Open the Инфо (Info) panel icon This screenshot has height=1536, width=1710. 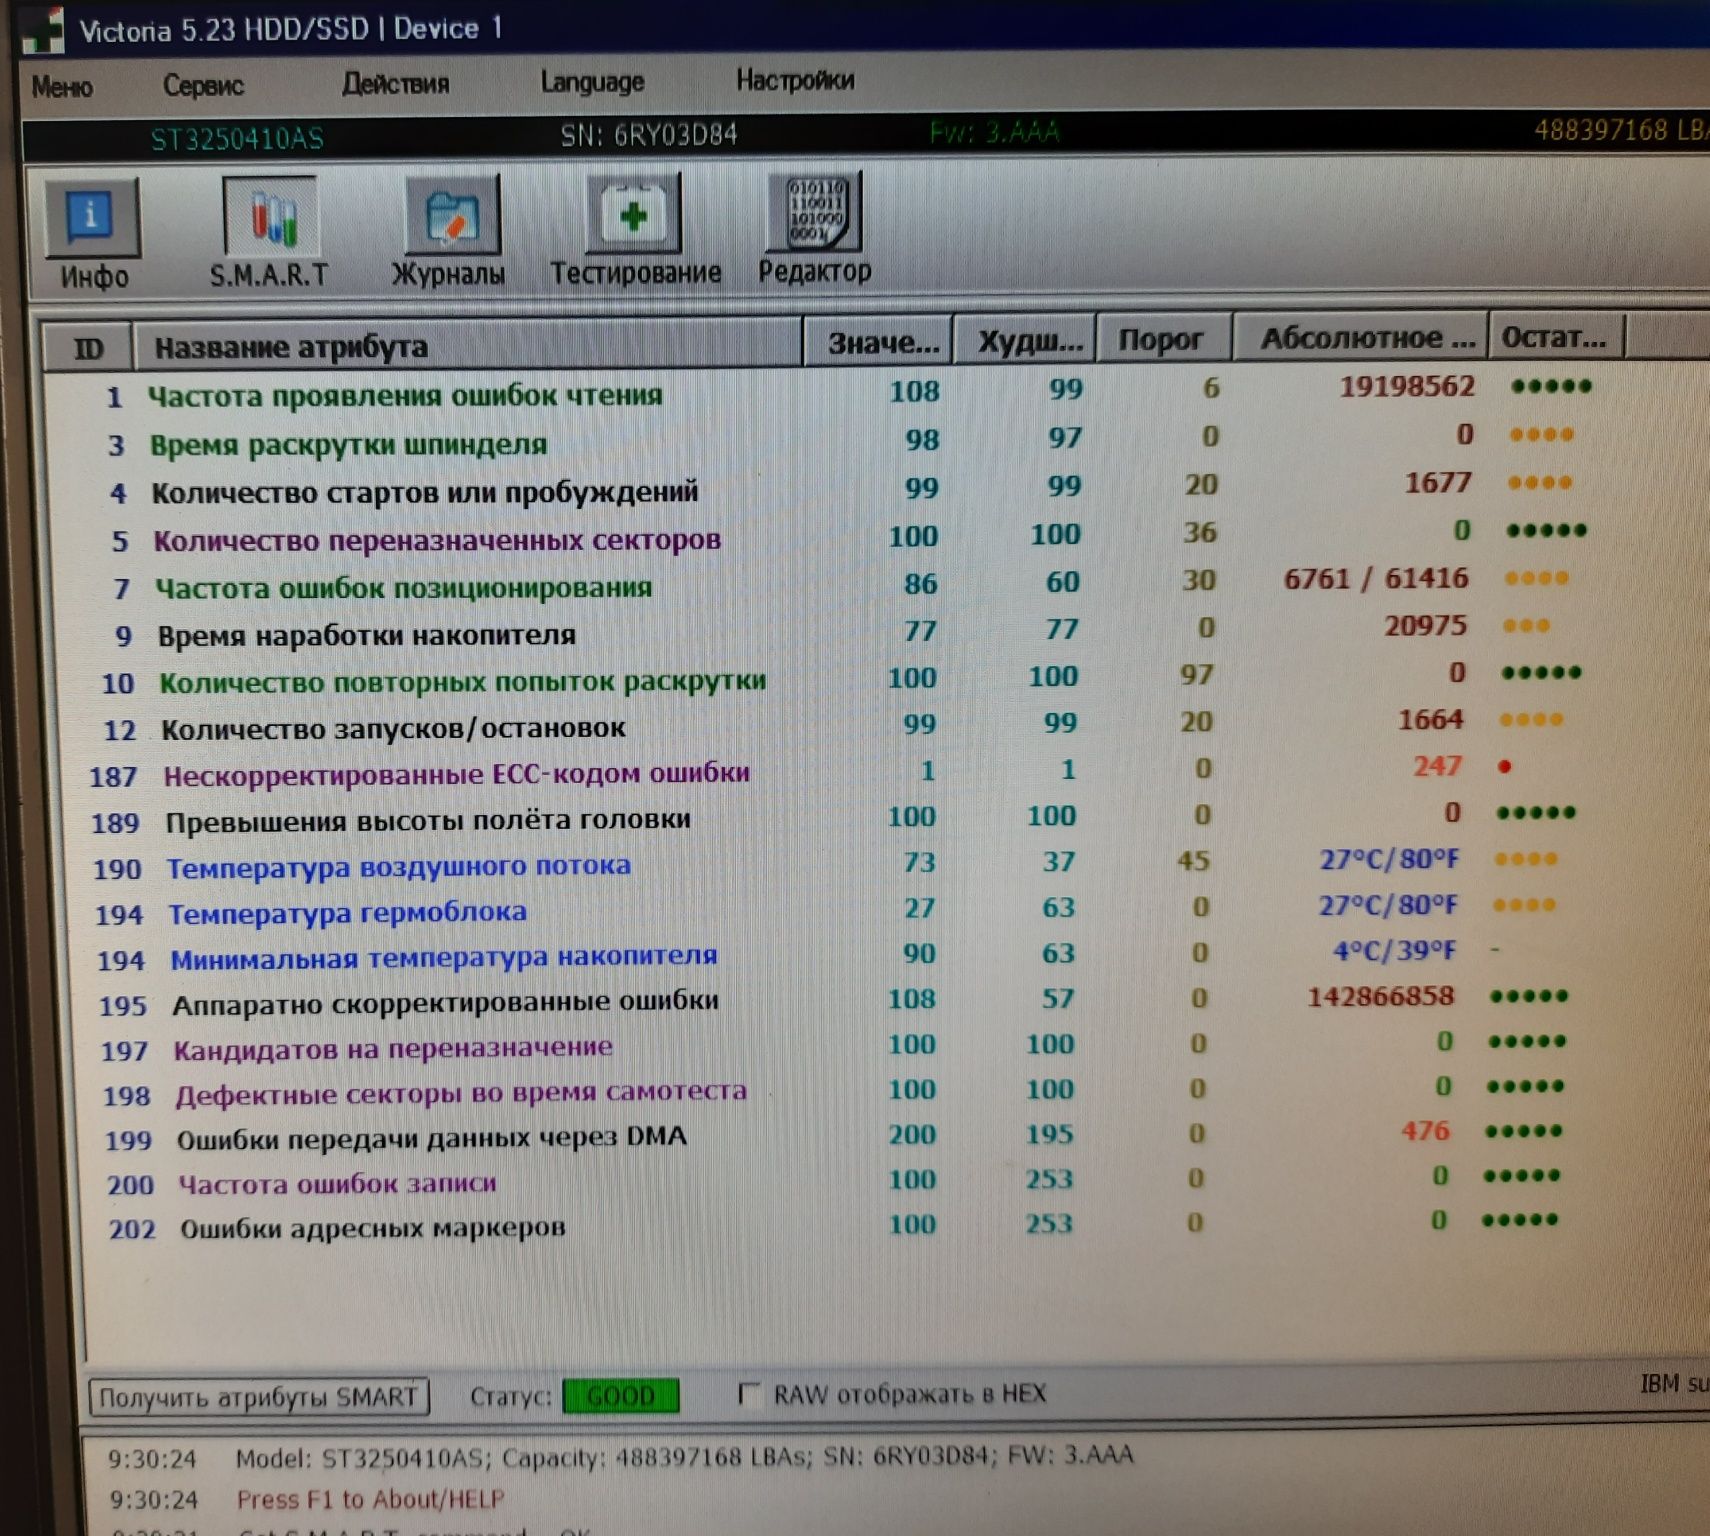[93, 218]
